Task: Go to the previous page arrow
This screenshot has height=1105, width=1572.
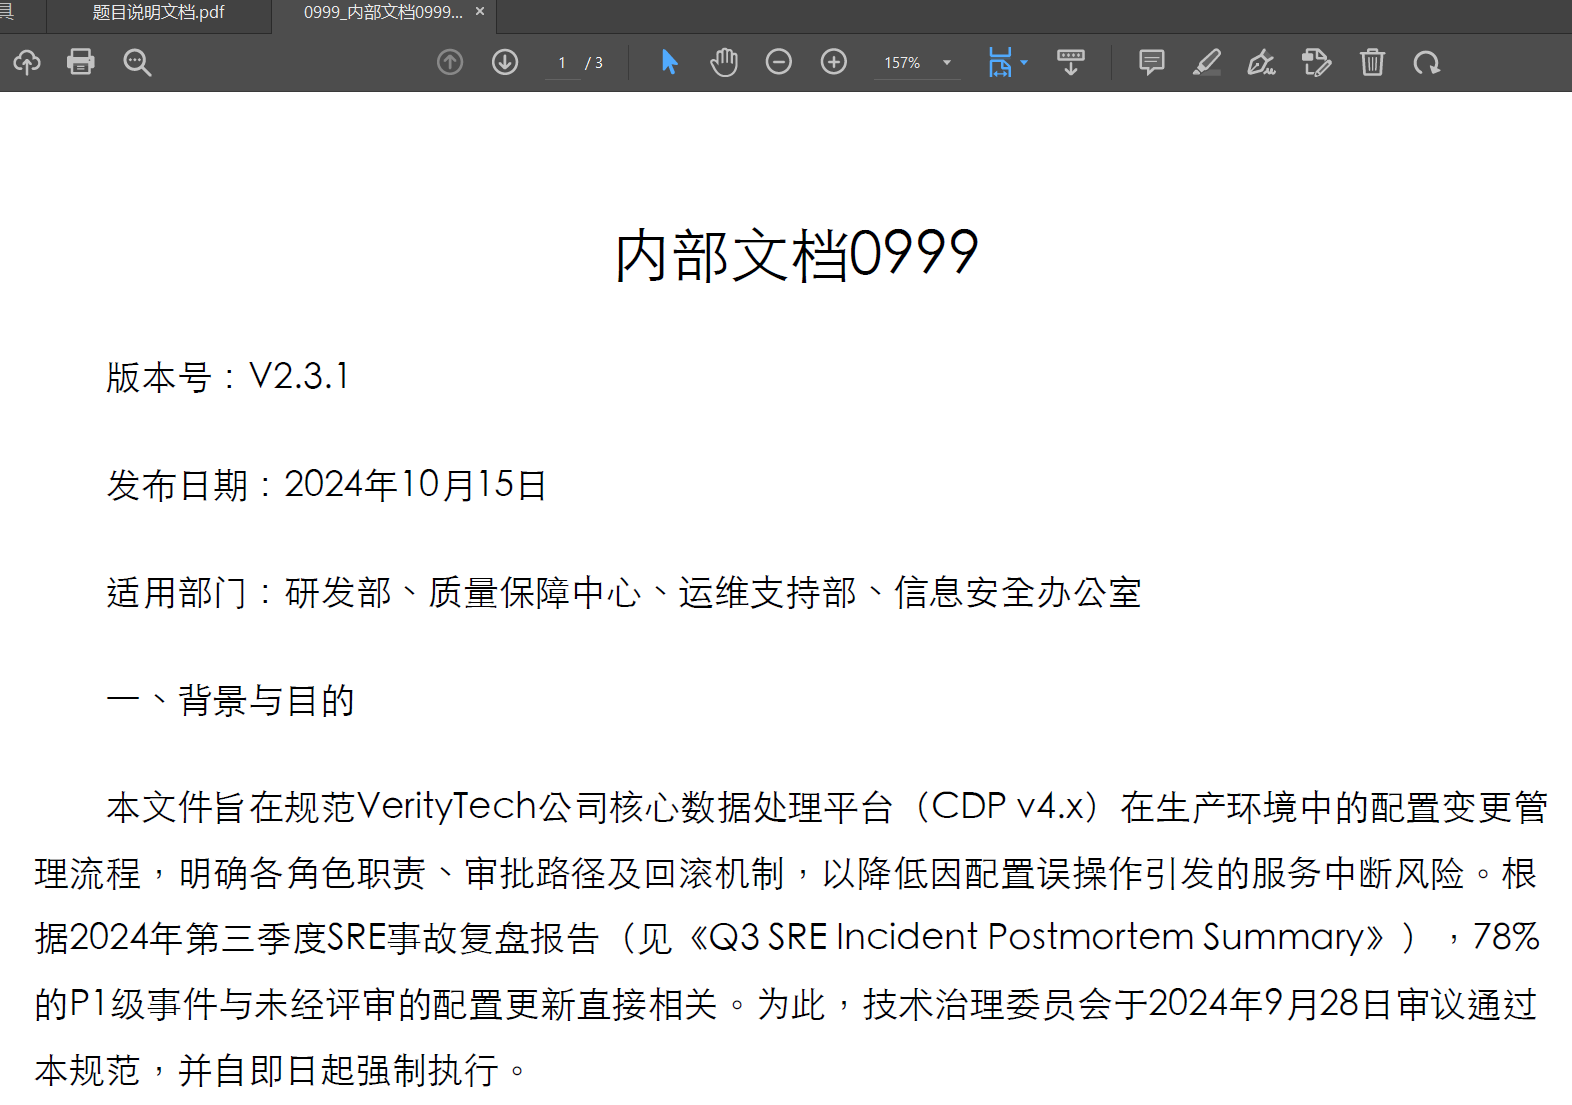Action: (x=450, y=62)
